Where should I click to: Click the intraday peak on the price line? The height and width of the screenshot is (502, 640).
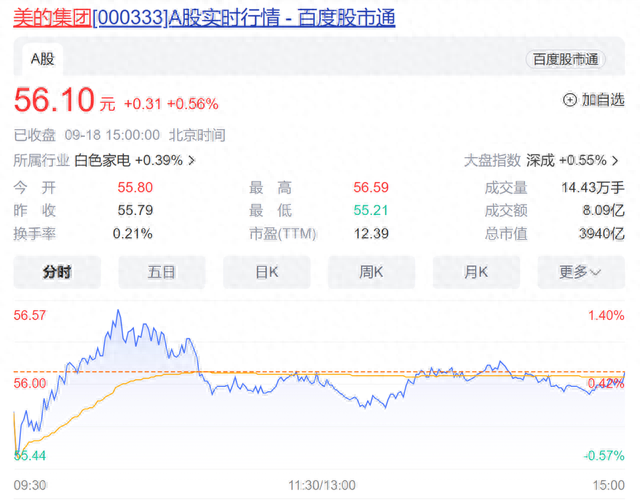tap(118, 310)
